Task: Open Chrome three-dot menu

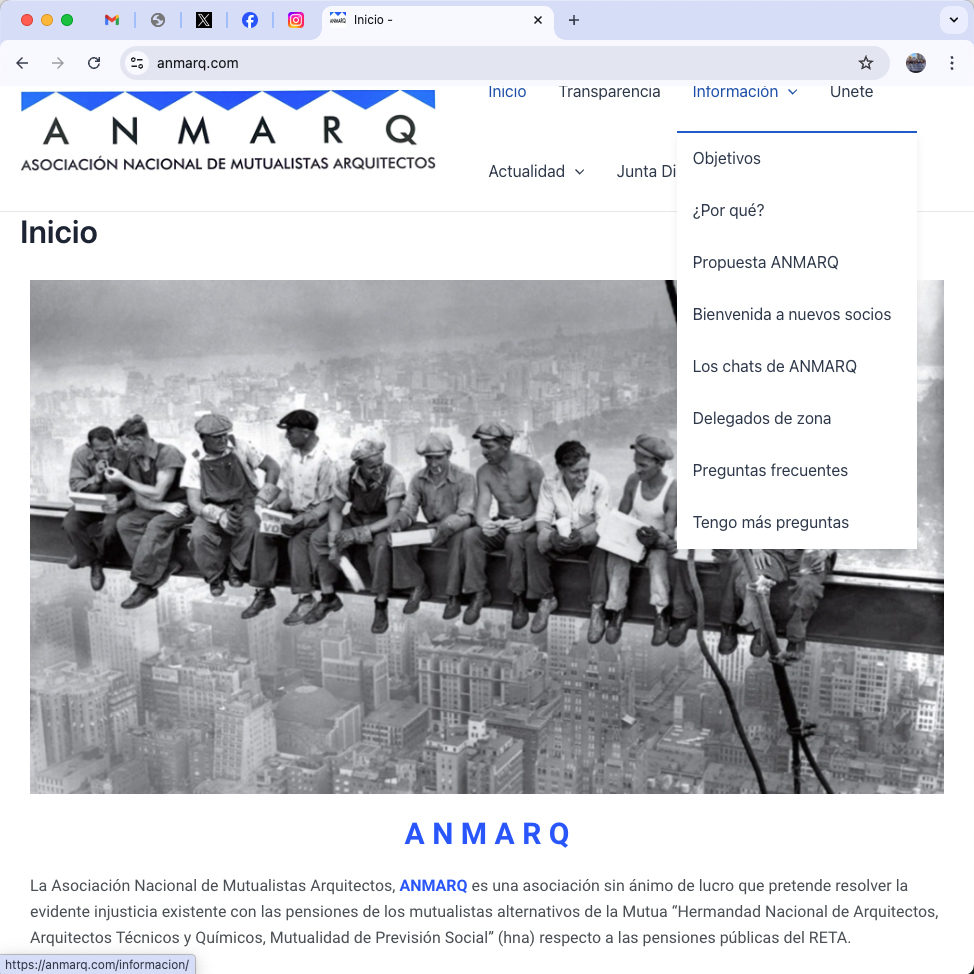Action: (x=952, y=63)
